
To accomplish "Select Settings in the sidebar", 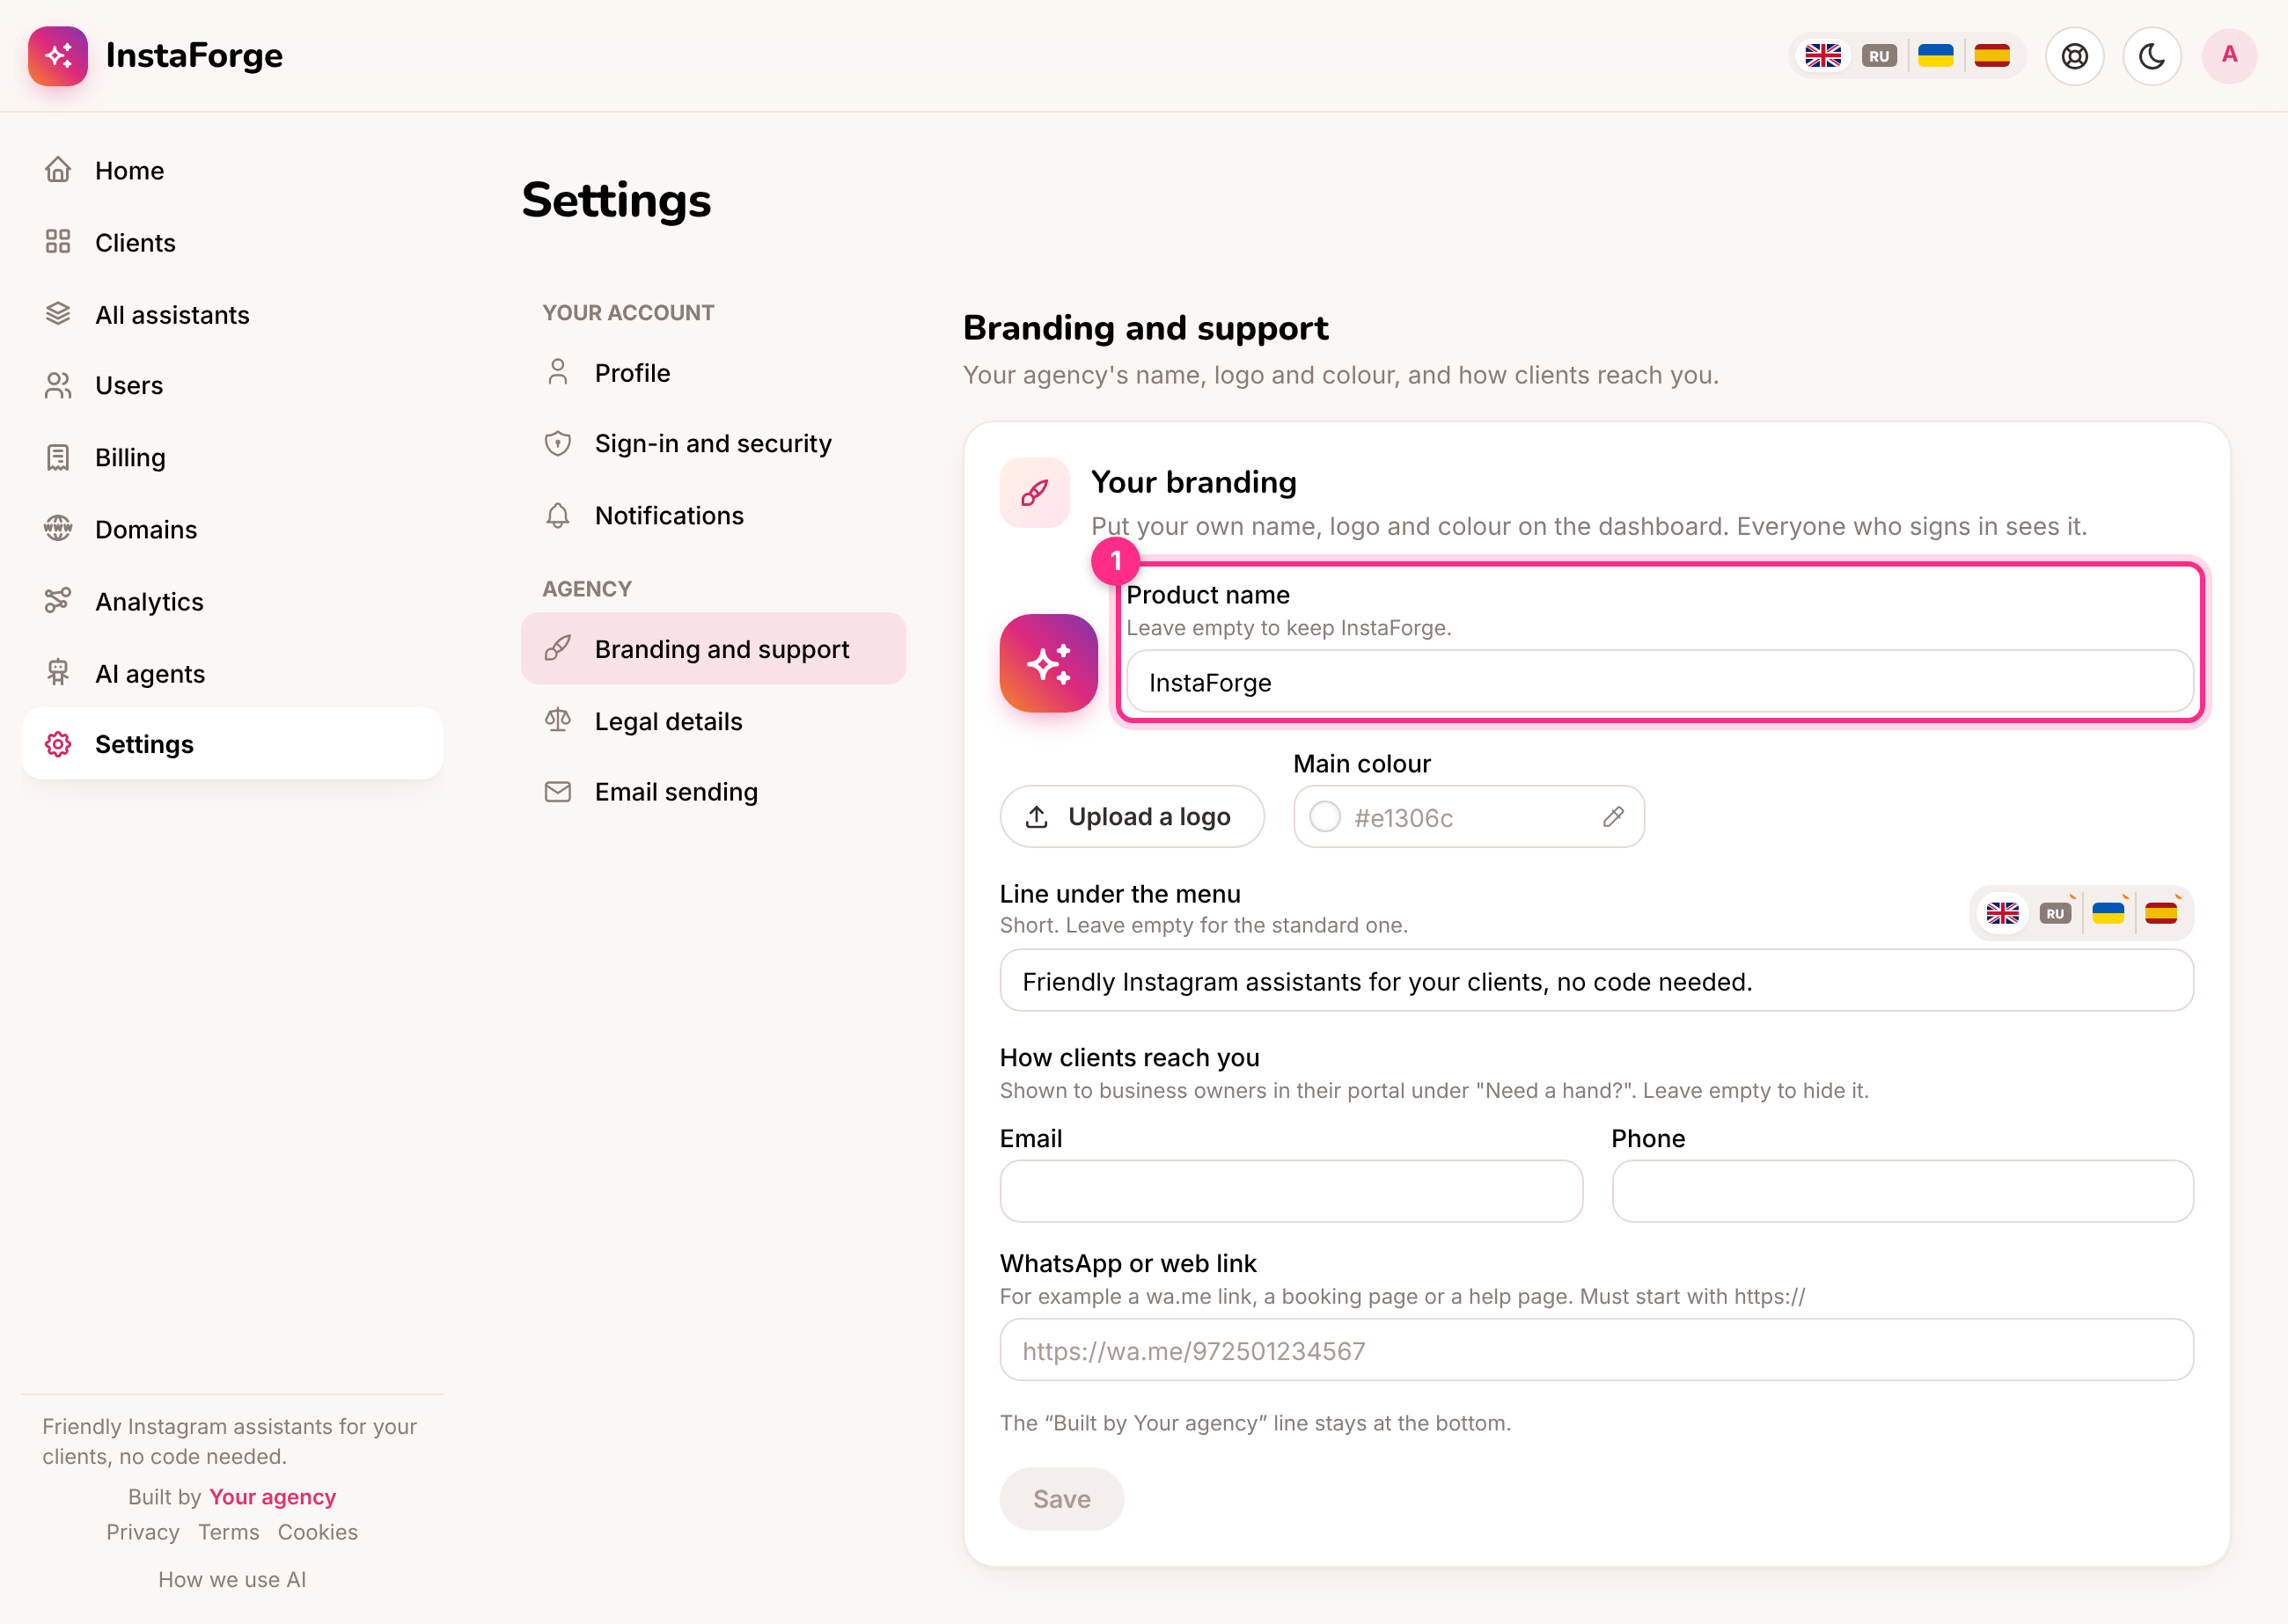I will pyautogui.click(x=232, y=744).
